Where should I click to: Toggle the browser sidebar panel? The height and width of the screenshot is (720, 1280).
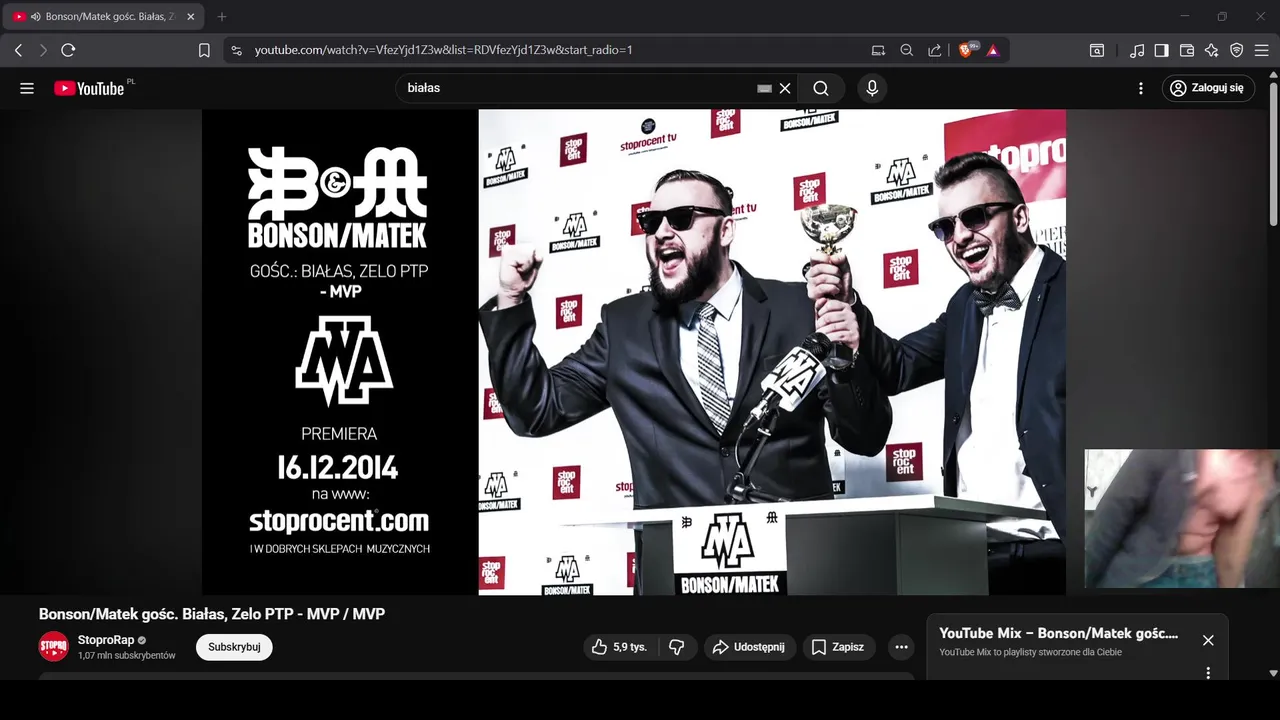click(x=1161, y=50)
